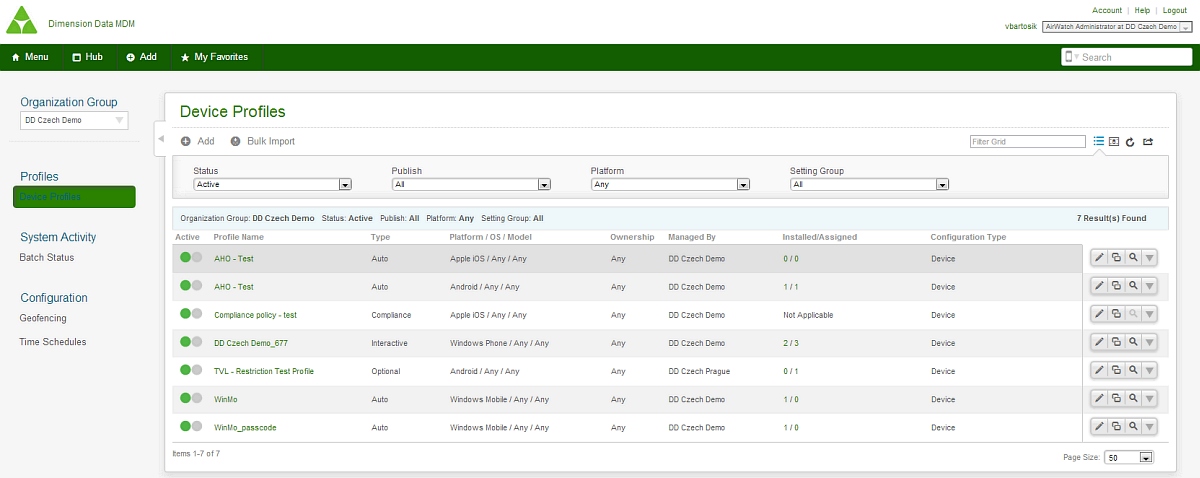Open My Favorites menu
This screenshot has width=1200, height=478.
[x=214, y=57]
